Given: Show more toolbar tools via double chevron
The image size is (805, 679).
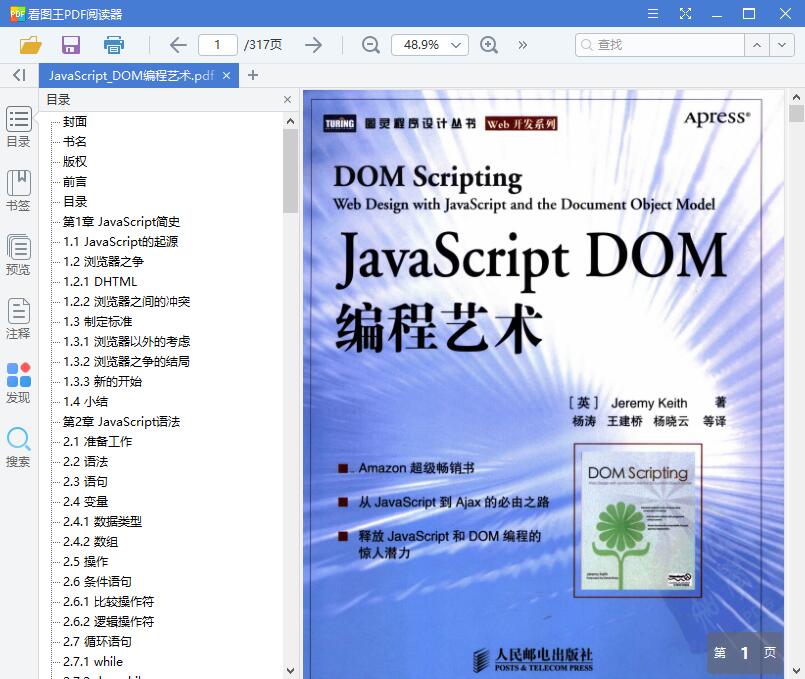Looking at the screenshot, I should point(523,45).
